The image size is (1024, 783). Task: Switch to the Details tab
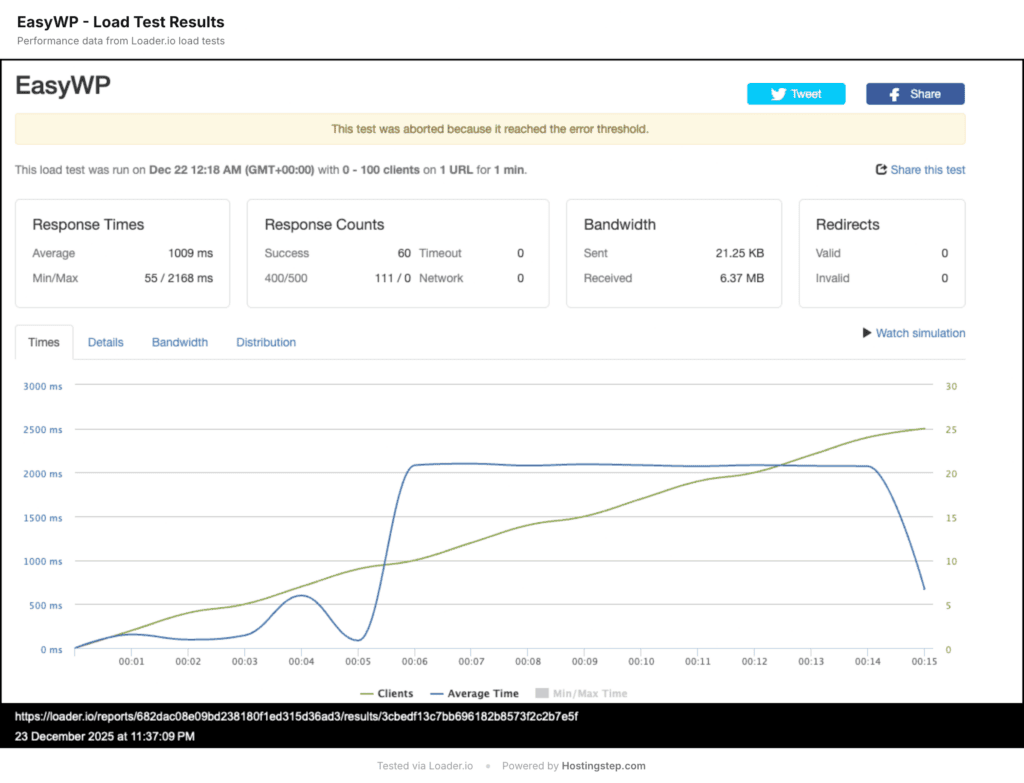(x=106, y=342)
